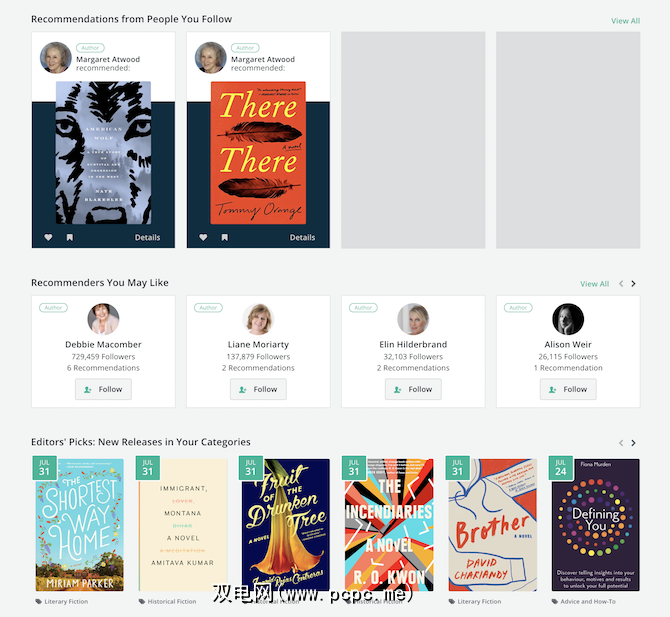
Task: Show next recommenders with right arrow
Action: pyautogui.click(x=634, y=284)
